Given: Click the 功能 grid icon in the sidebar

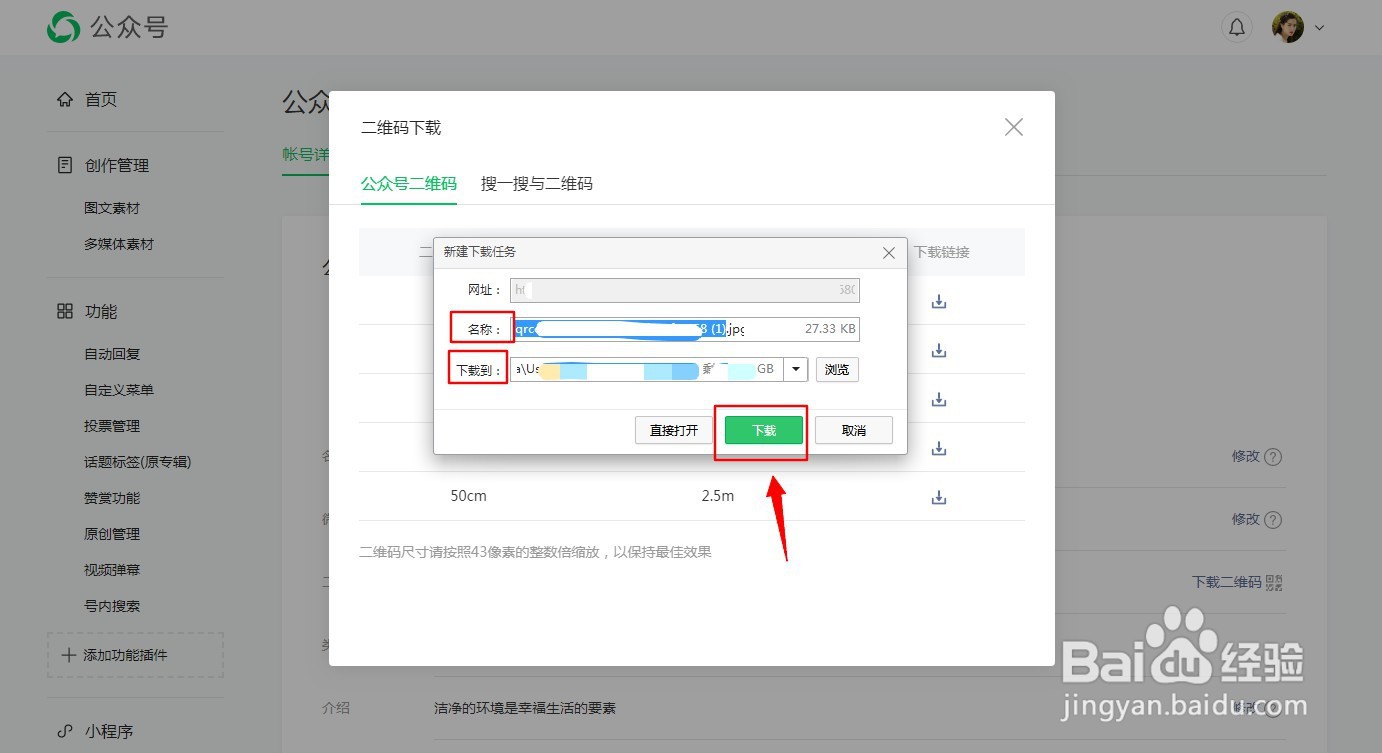Looking at the screenshot, I should (63, 310).
